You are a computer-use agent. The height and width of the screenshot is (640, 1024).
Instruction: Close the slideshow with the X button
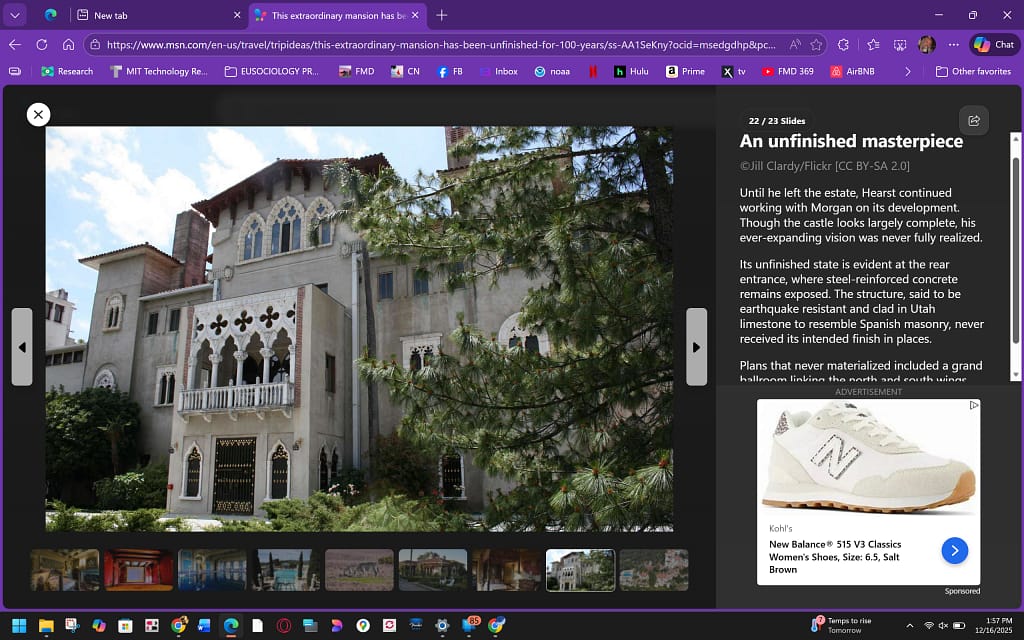click(x=38, y=115)
